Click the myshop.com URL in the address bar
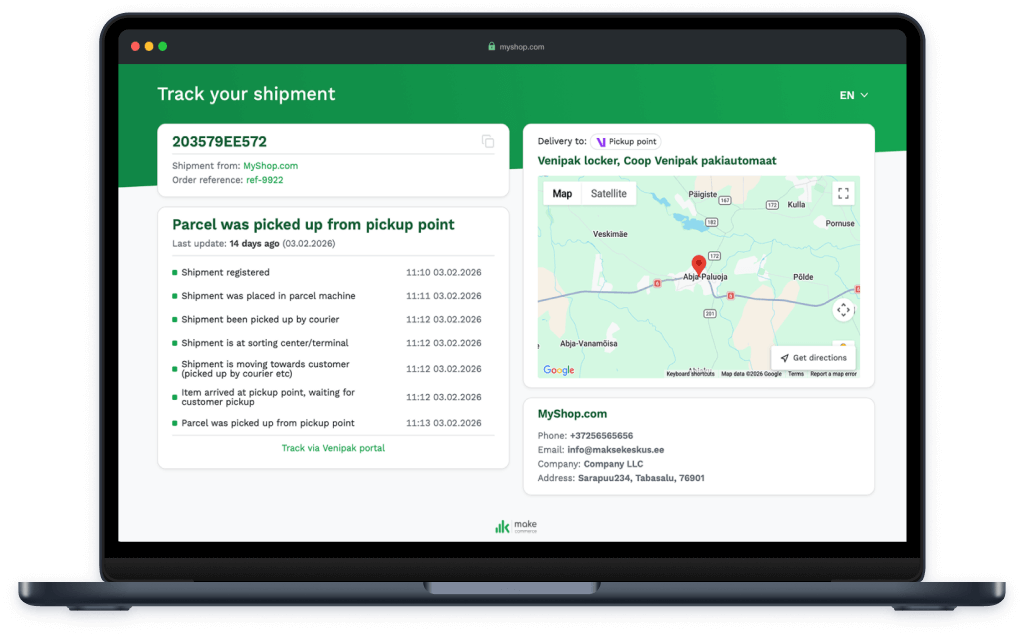Screen dimensions: 1024x635 pos(522,47)
